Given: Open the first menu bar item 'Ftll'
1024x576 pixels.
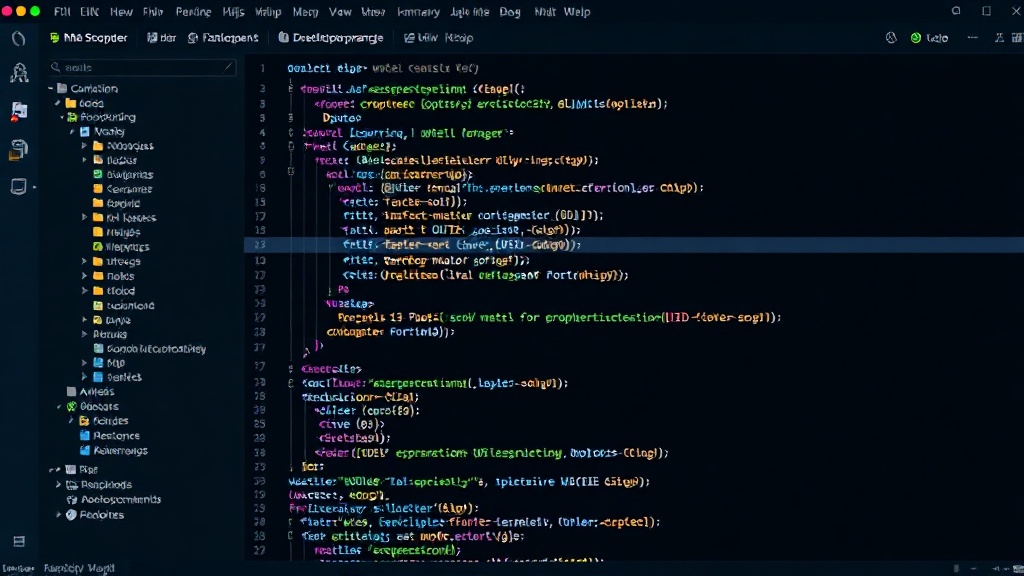Looking at the screenshot, I should (x=62, y=12).
